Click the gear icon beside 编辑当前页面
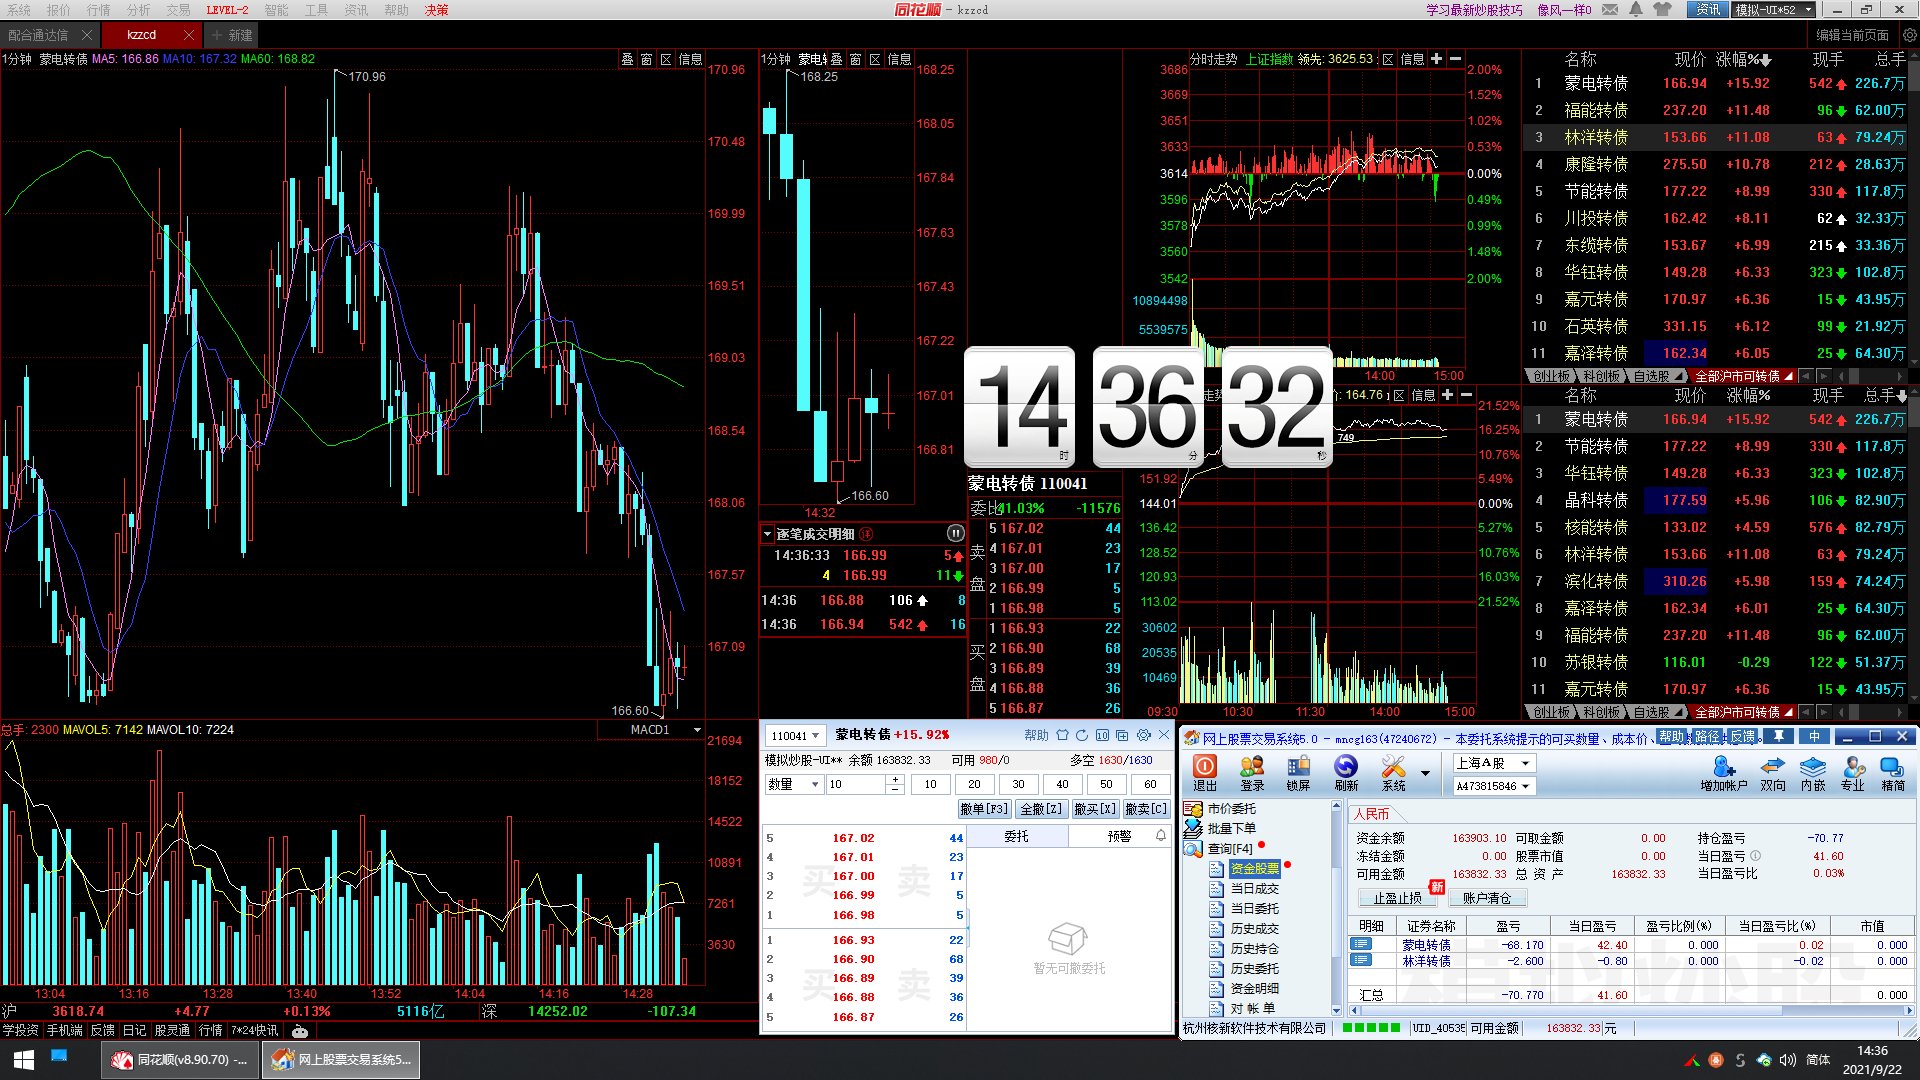Viewport: 1920px width, 1080px height. click(1909, 35)
